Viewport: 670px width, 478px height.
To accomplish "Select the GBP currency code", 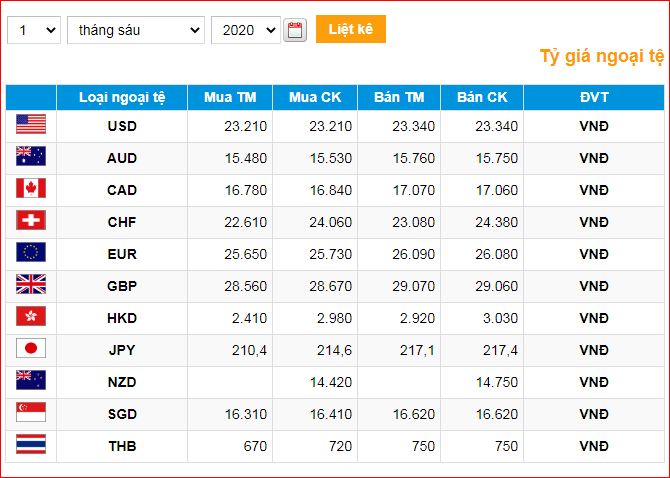I will point(122,286).
